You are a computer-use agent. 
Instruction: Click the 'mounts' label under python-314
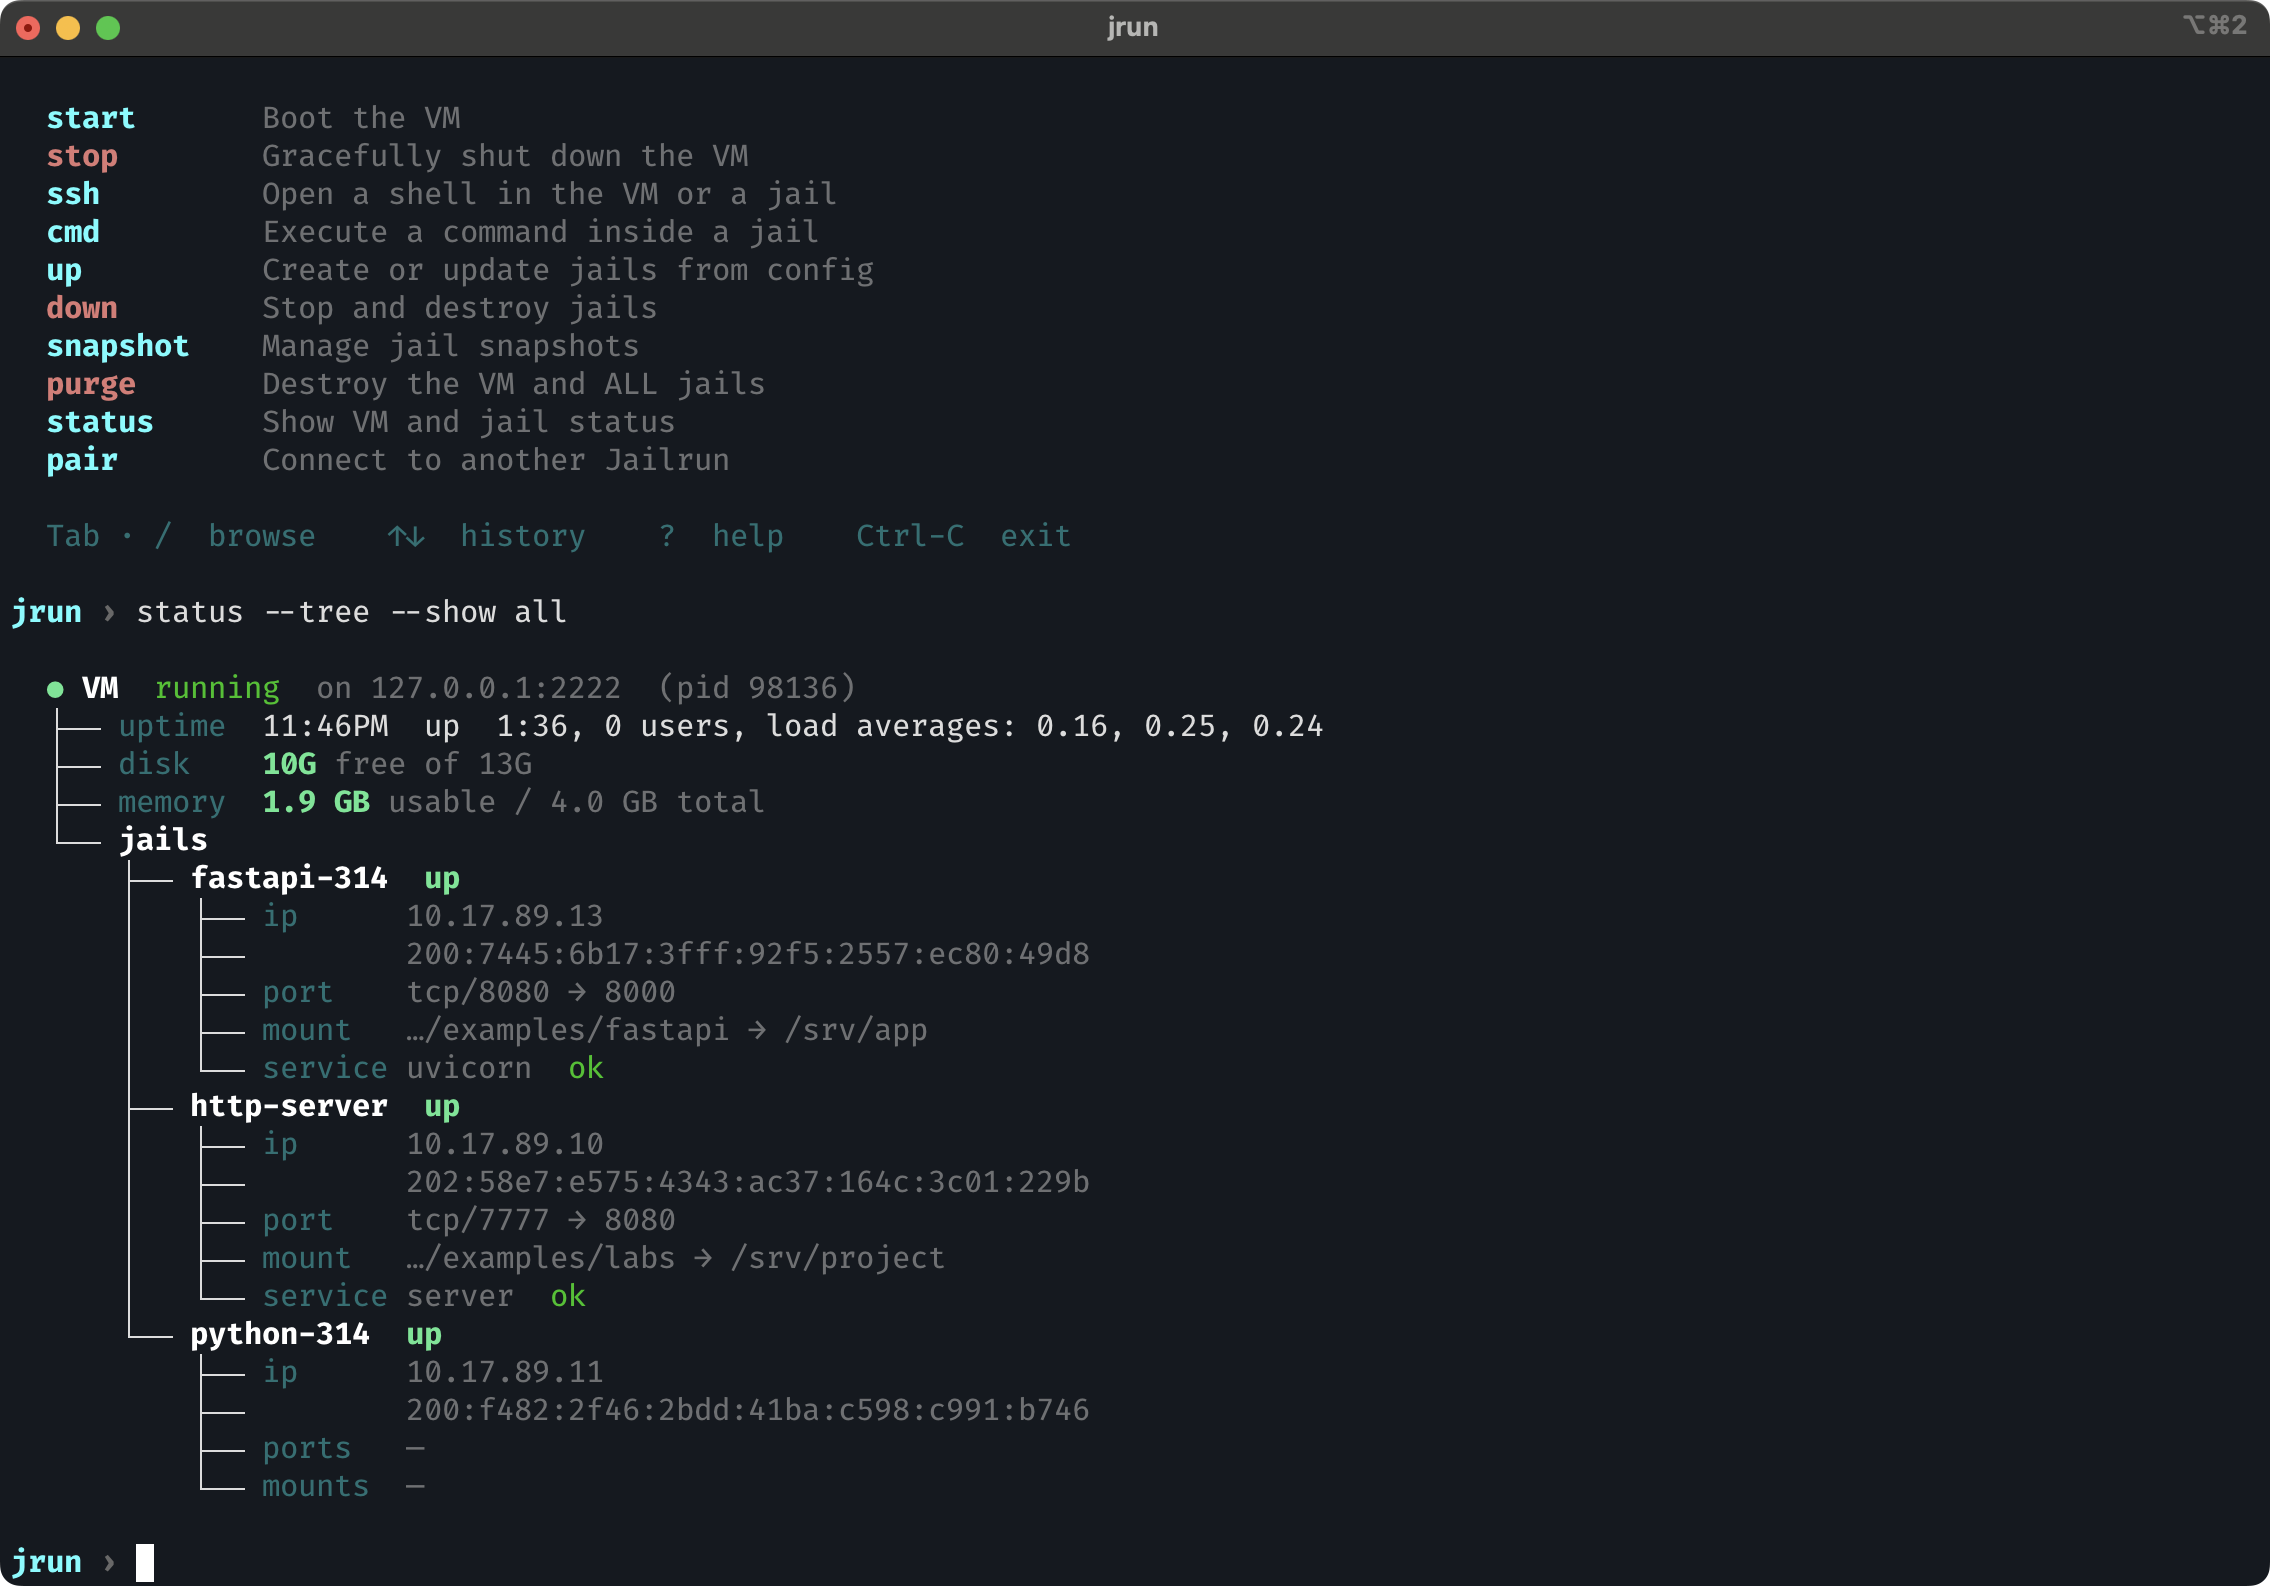pos(316,1486)
